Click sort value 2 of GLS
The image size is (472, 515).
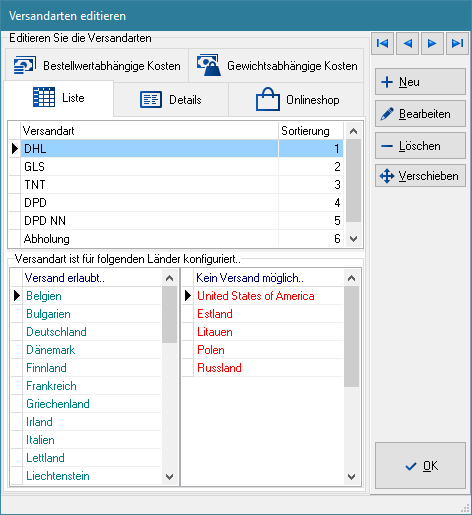point(311,167)
